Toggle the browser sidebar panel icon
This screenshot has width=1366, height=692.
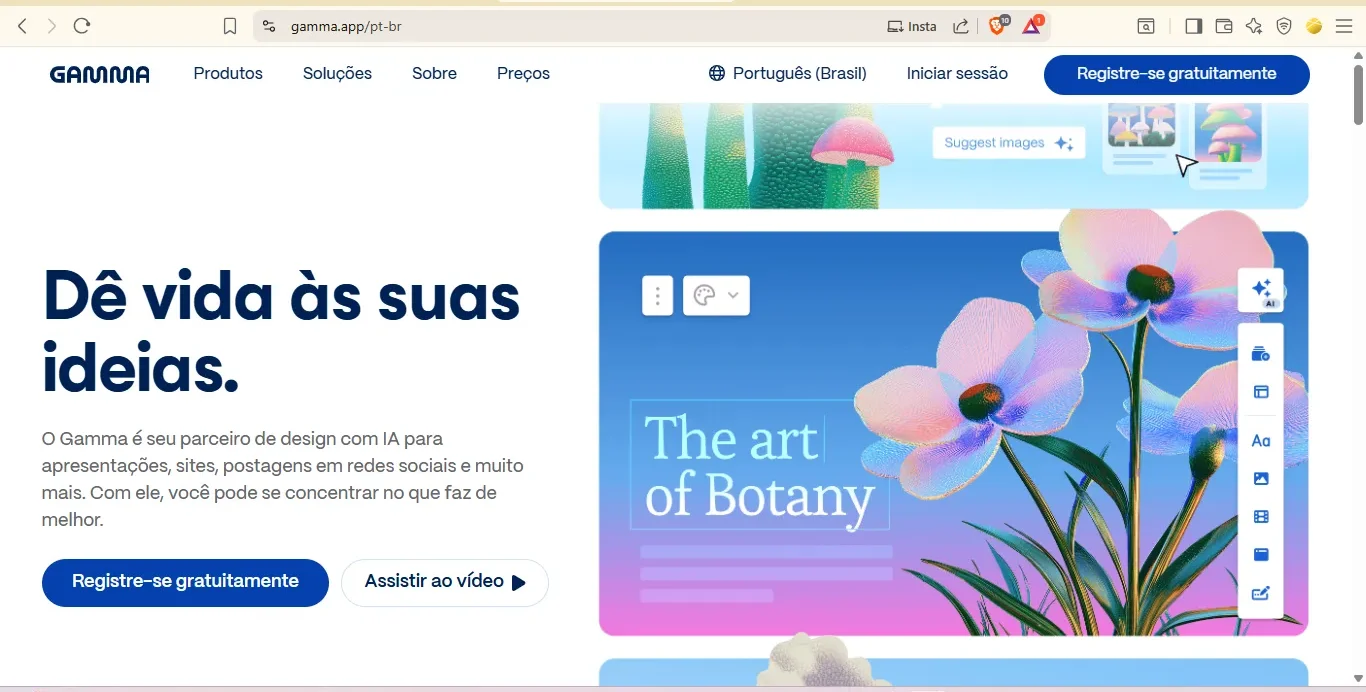point(1193,27)
